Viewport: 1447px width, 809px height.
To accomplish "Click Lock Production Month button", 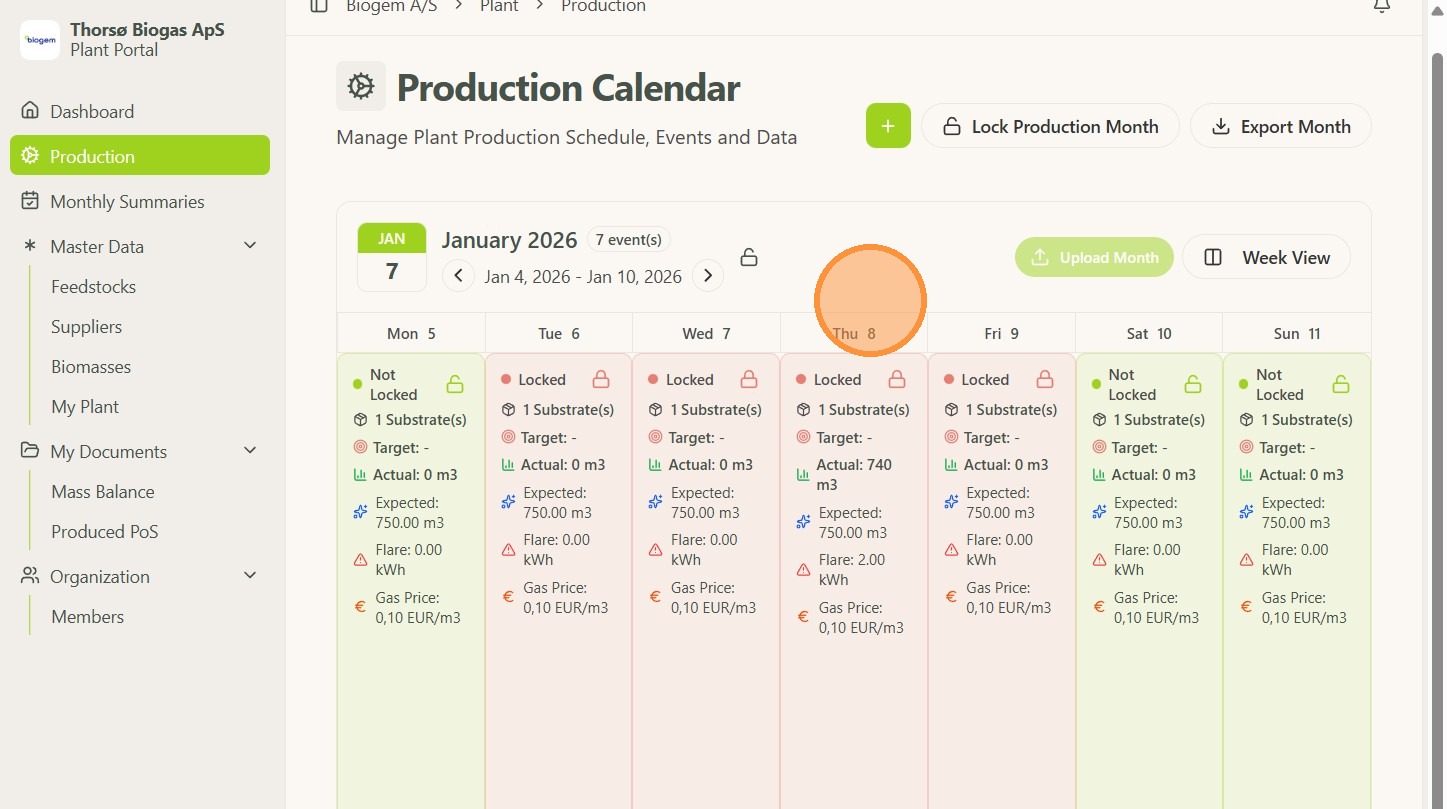I will 1050,127.
